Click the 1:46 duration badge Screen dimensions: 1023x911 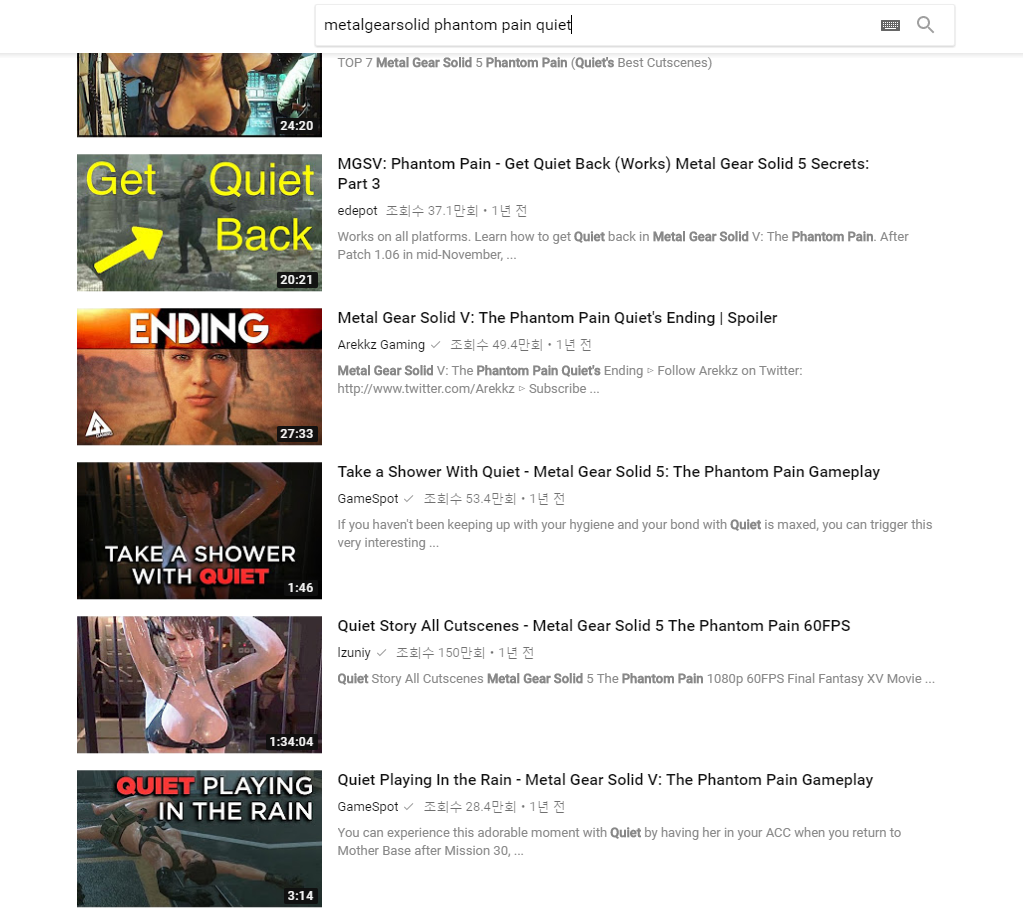point(301,588)
